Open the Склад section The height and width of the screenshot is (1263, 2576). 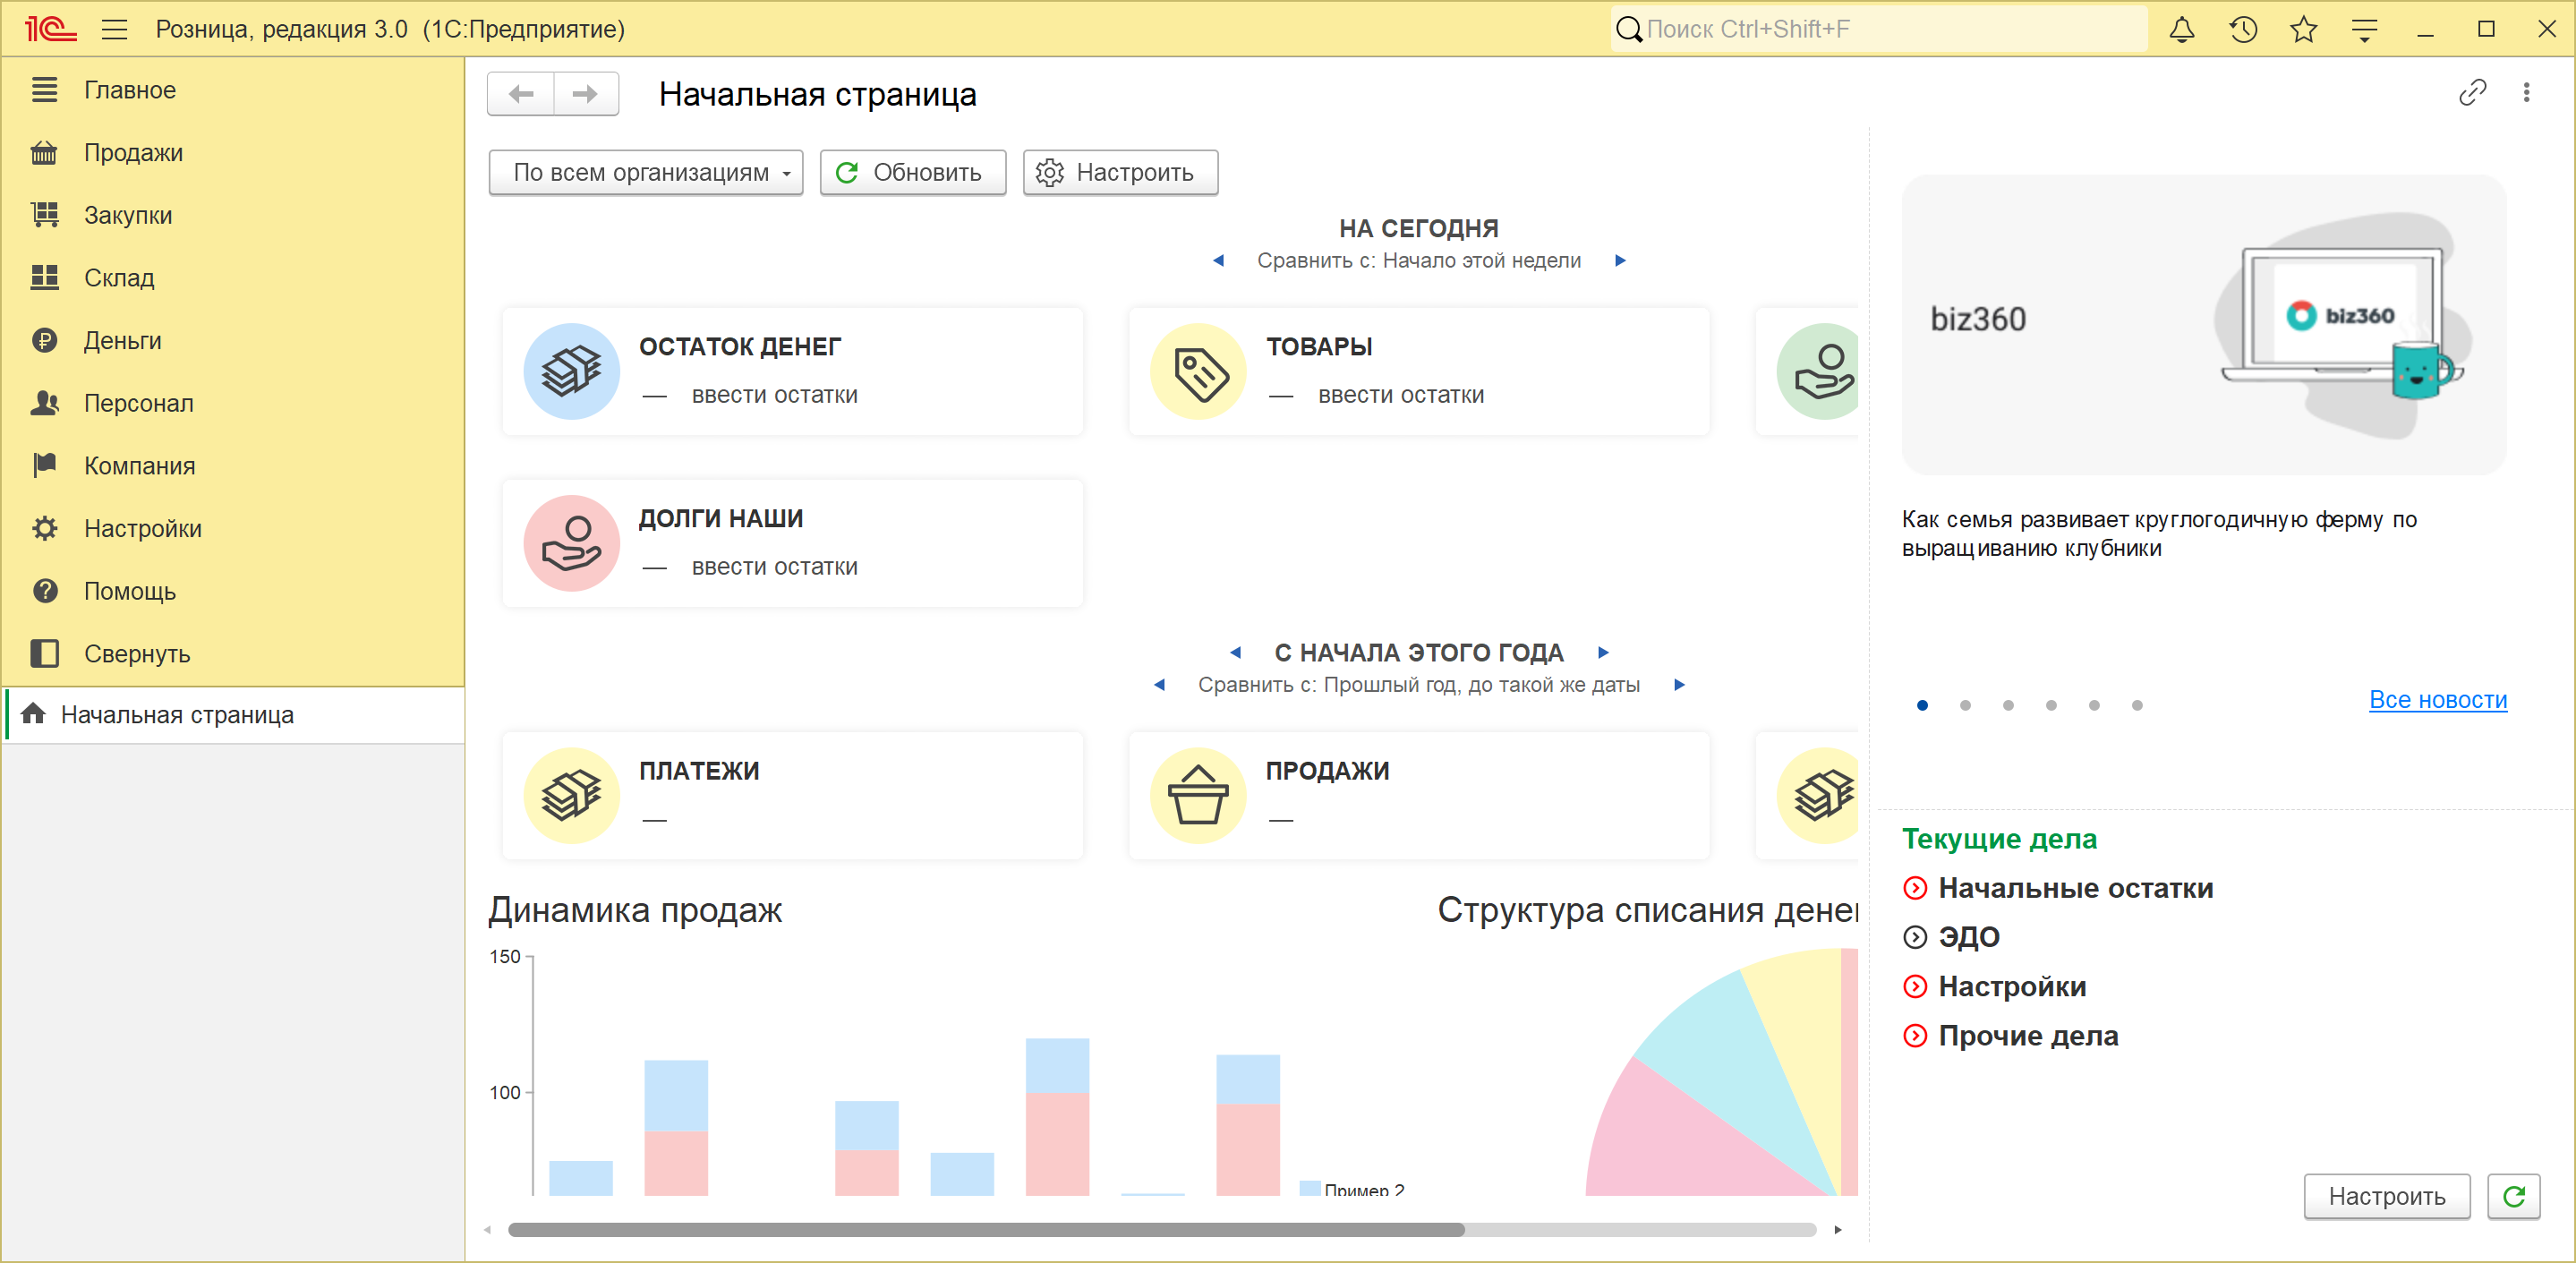(232, 278)
